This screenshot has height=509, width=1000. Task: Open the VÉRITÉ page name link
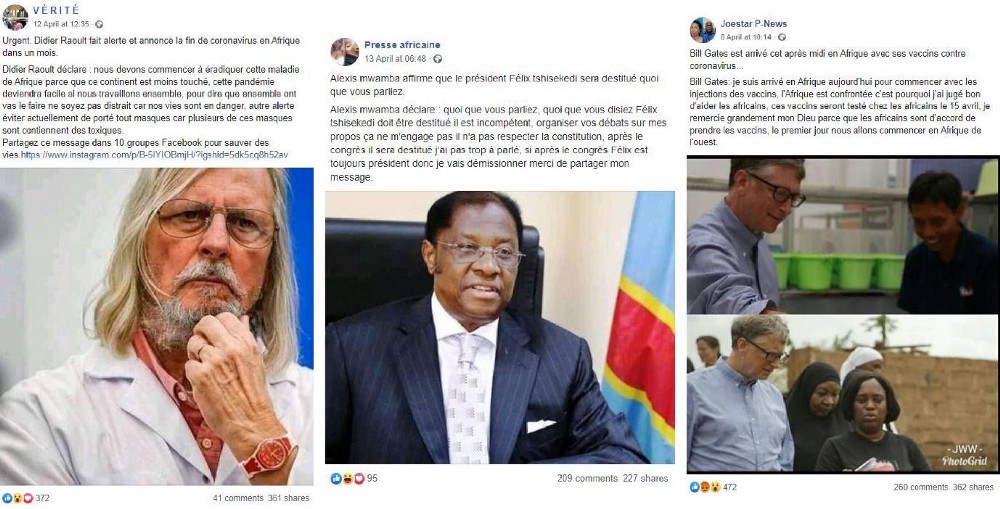(56, 11)
